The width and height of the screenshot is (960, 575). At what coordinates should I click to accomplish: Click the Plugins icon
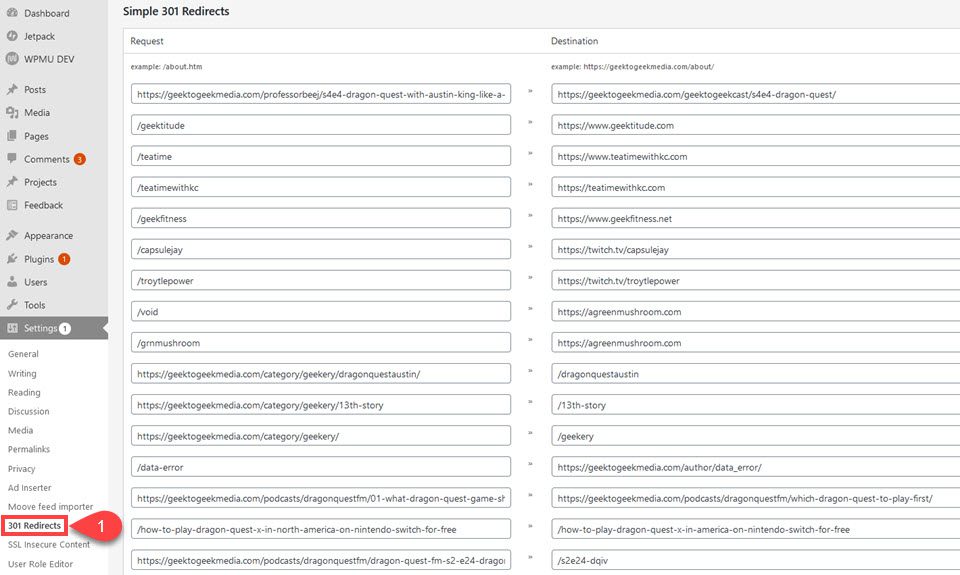pos(12,259)
